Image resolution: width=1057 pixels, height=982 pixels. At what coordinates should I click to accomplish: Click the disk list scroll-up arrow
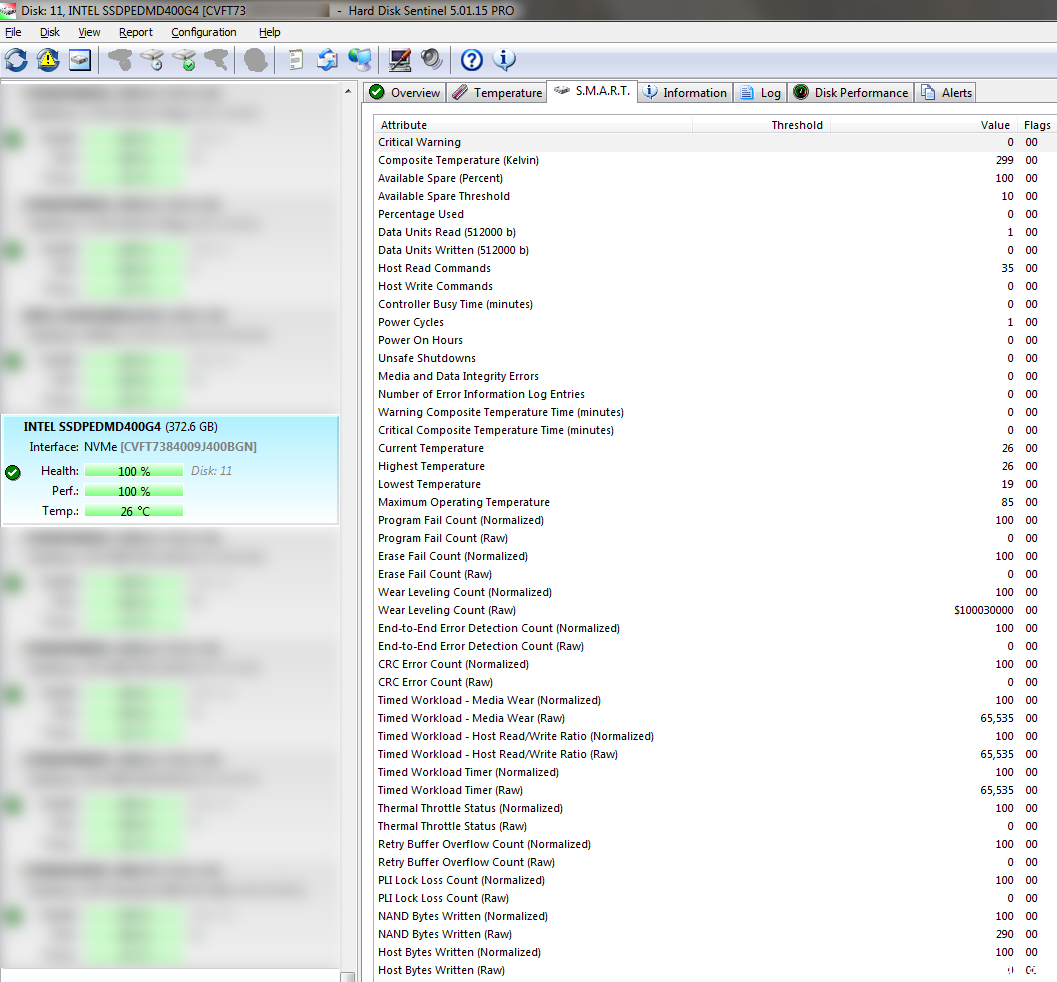click(348, 91)
